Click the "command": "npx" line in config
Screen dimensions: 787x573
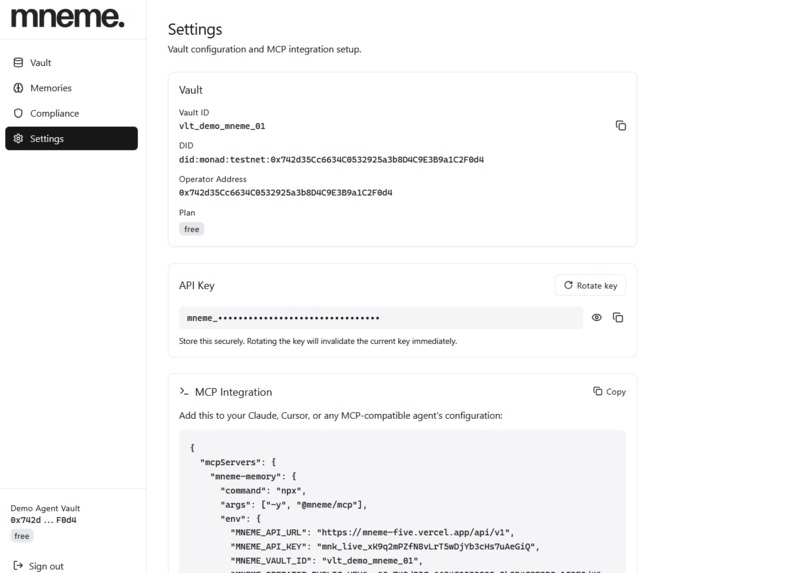(x=263, y=490)
